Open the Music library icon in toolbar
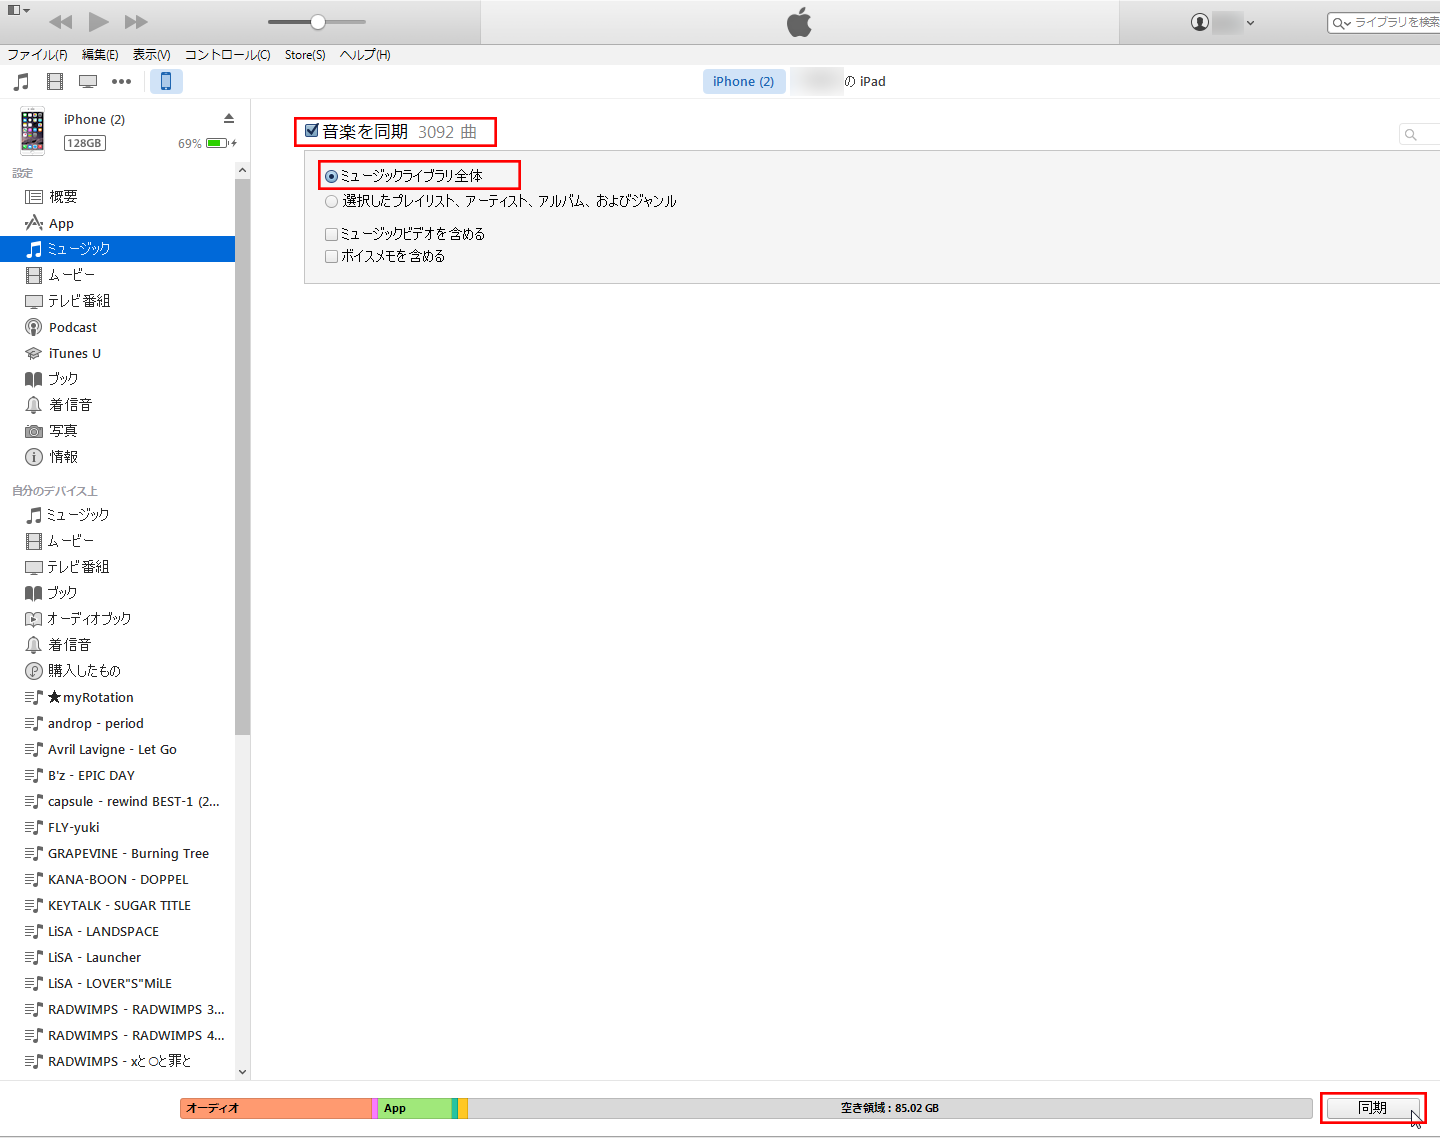This screenshot has height=1138, width=1440. 21,81
